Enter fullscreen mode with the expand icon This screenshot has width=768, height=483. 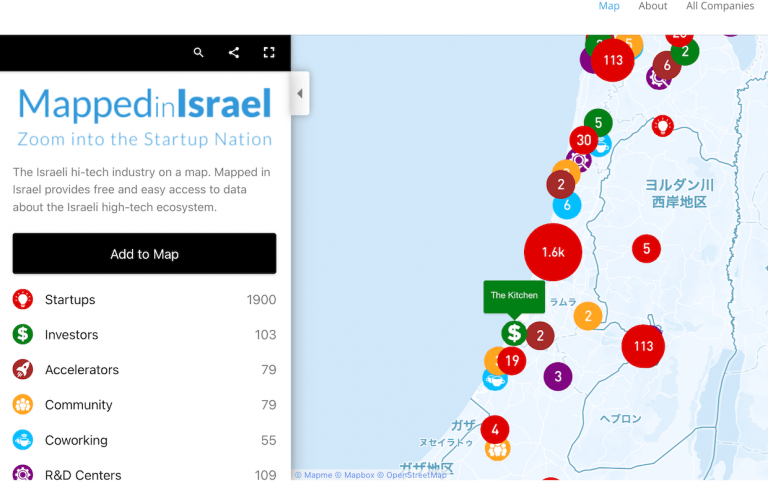coord(268,53)
